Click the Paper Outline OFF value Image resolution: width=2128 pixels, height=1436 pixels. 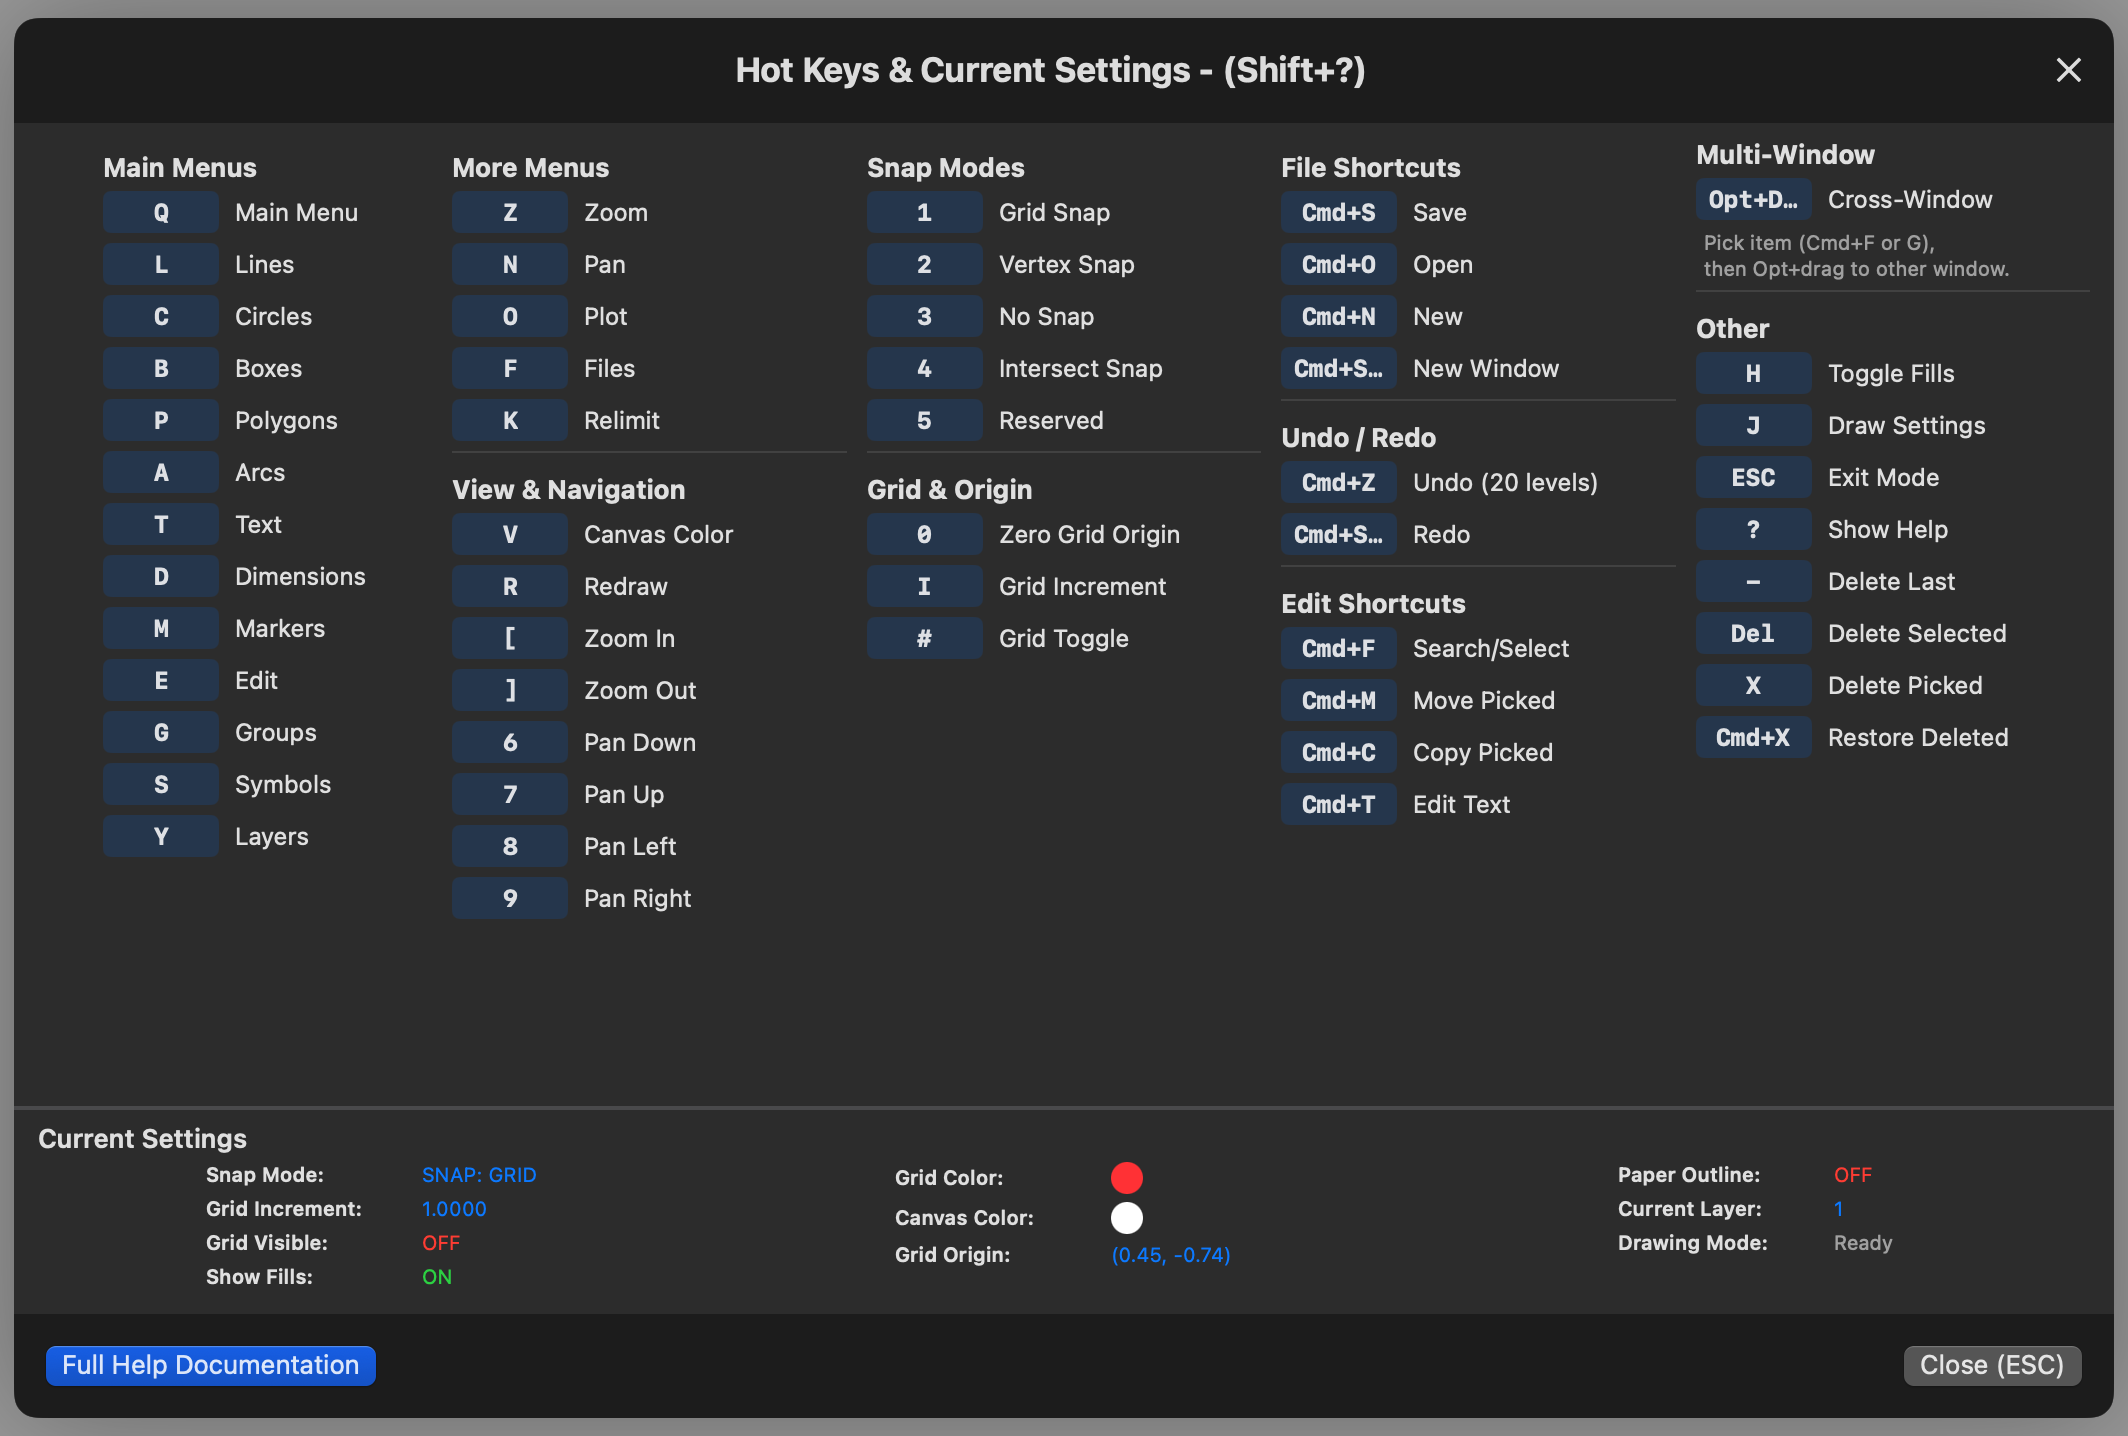tap(1853, 1175)
